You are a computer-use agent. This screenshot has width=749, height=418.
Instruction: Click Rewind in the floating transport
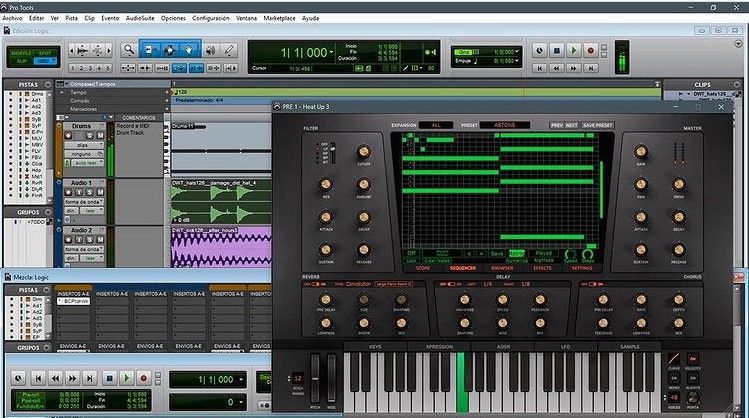[55, 378]
